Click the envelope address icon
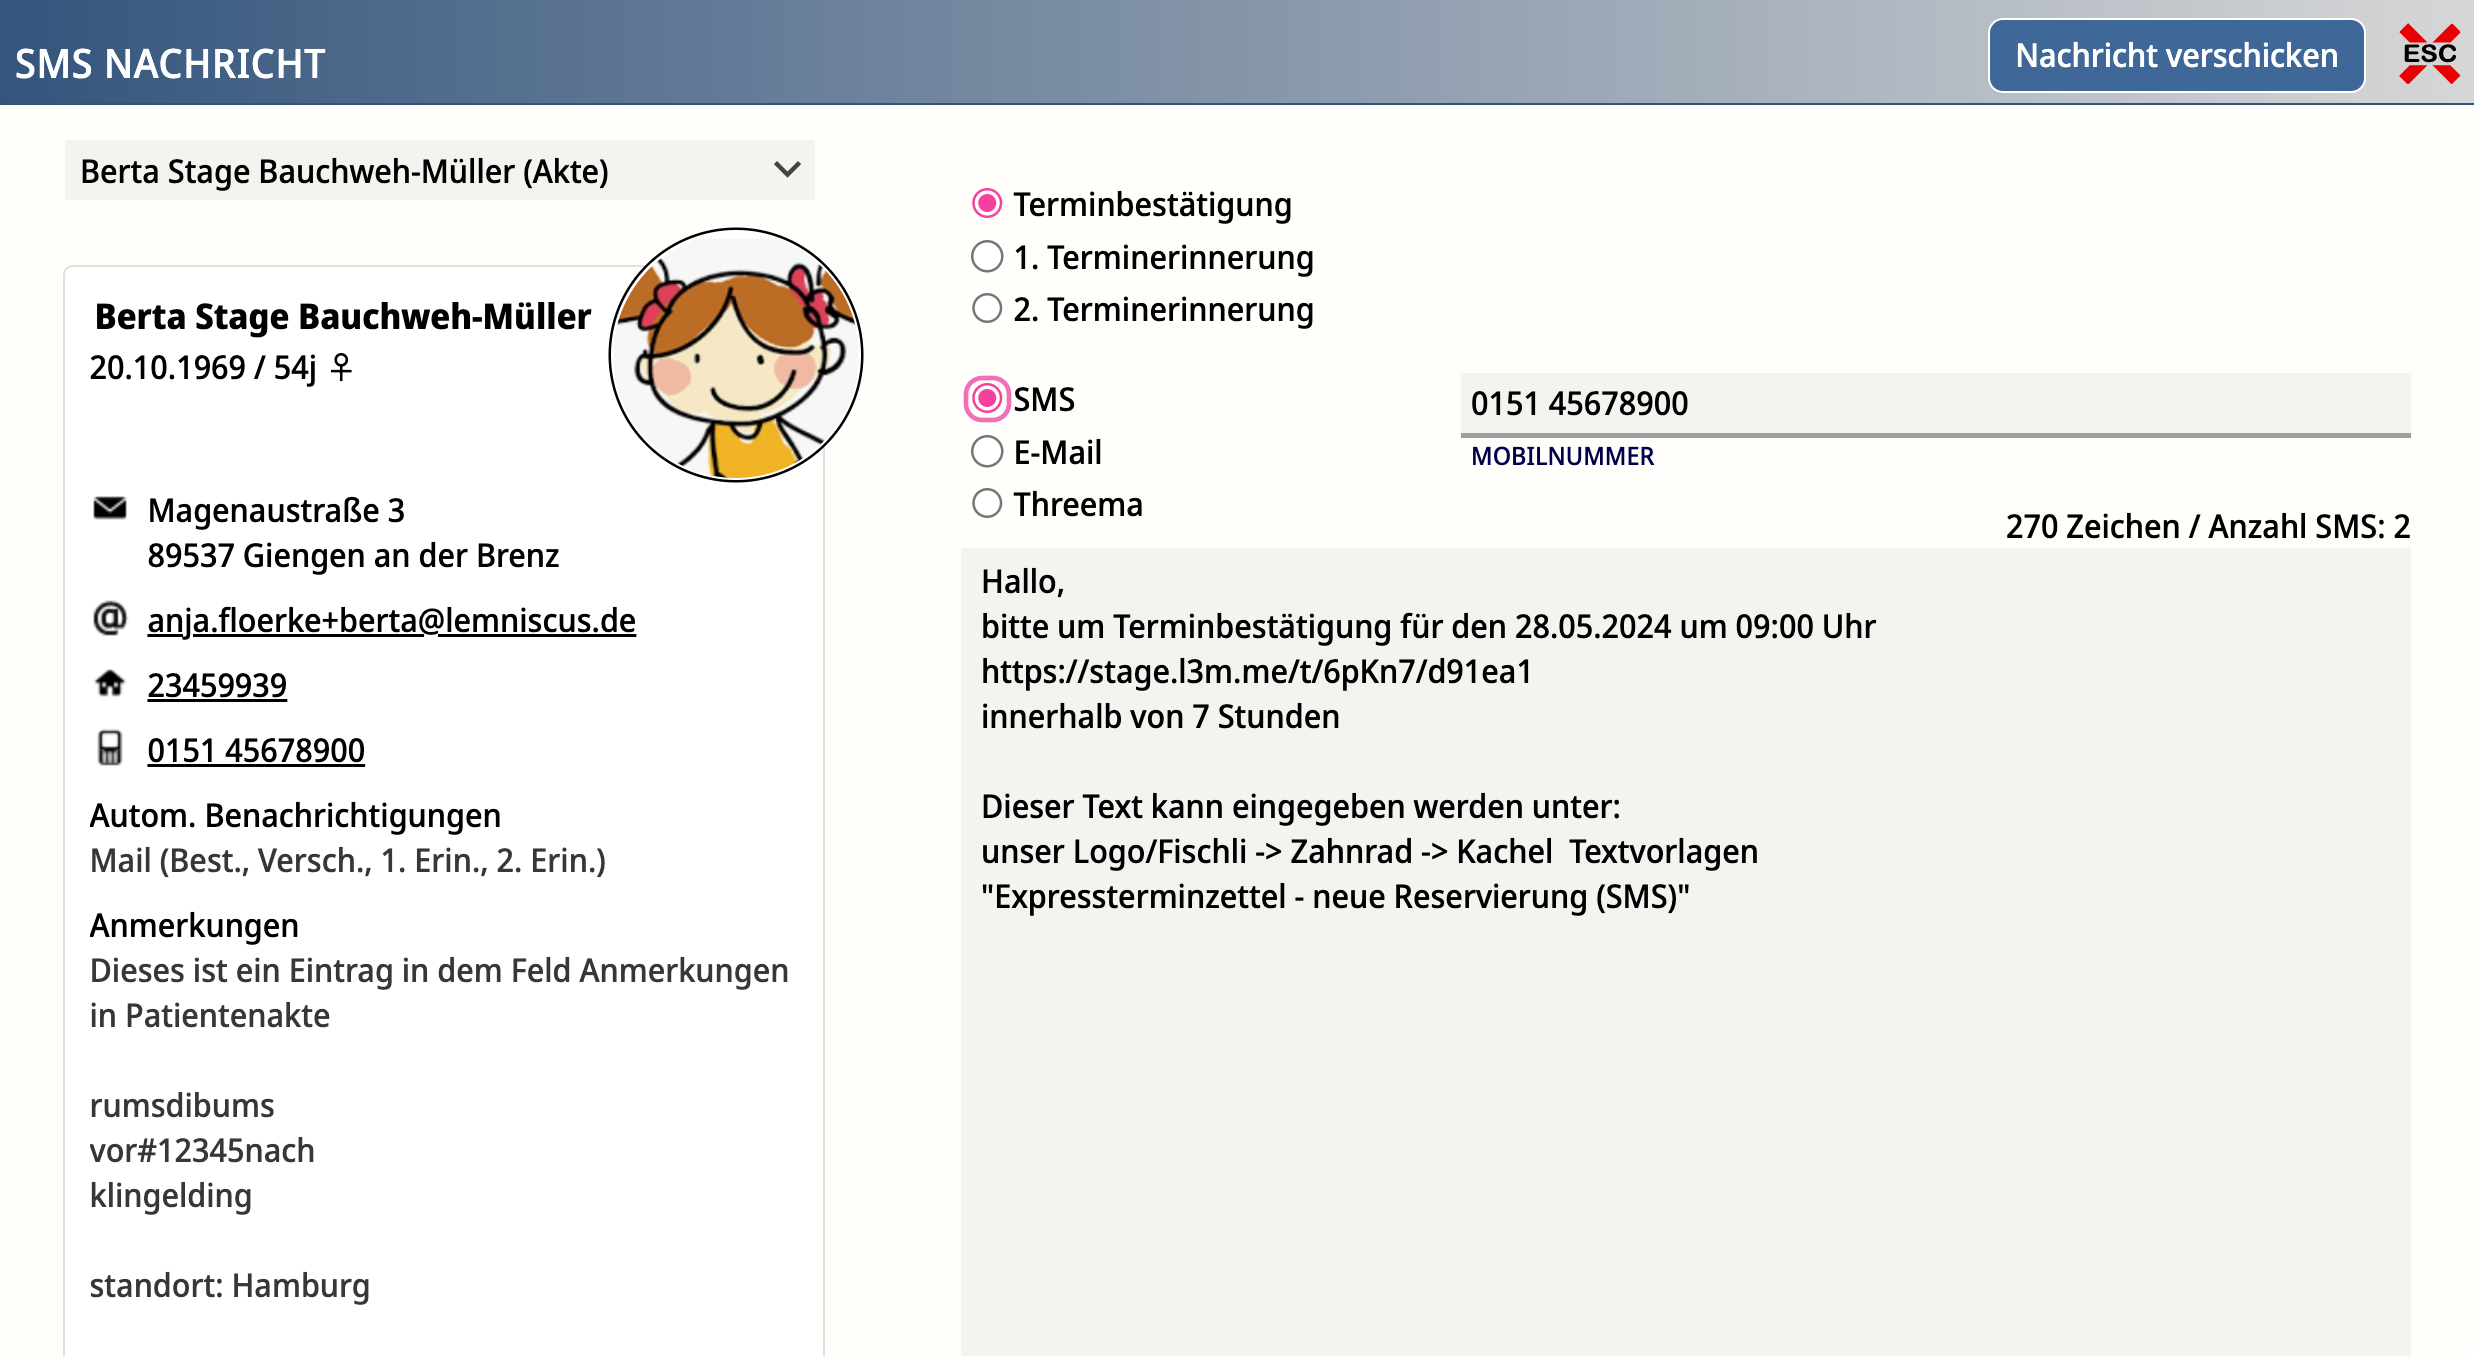The width and height of the screenshot is (2474, 1356). [x=109, y=509]
